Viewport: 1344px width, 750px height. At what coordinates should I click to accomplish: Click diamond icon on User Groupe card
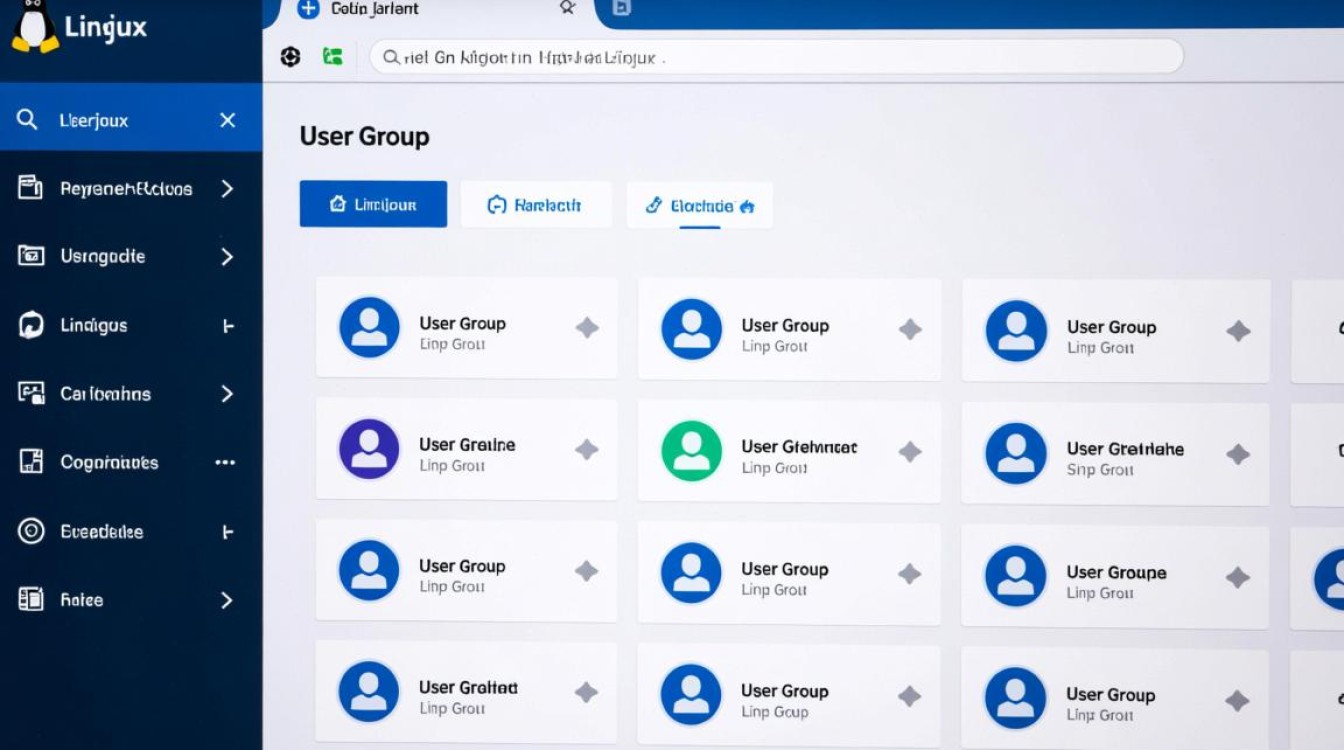[x=1238, y=577]
